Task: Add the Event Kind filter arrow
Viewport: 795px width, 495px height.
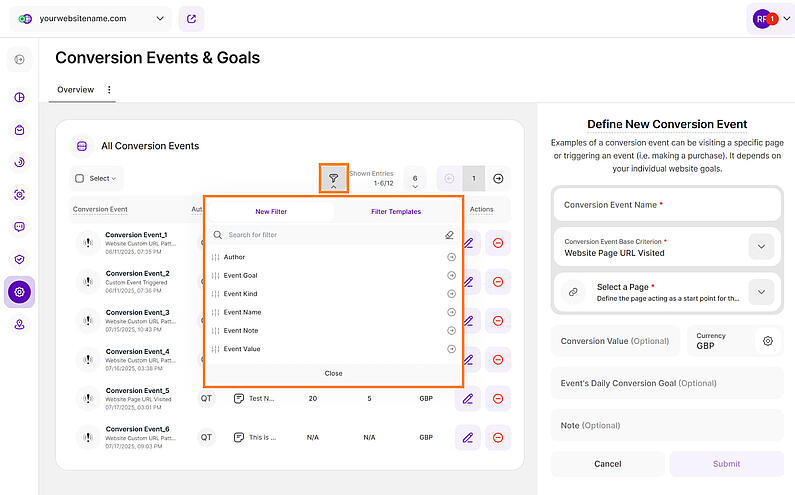Action: (451, 294)
